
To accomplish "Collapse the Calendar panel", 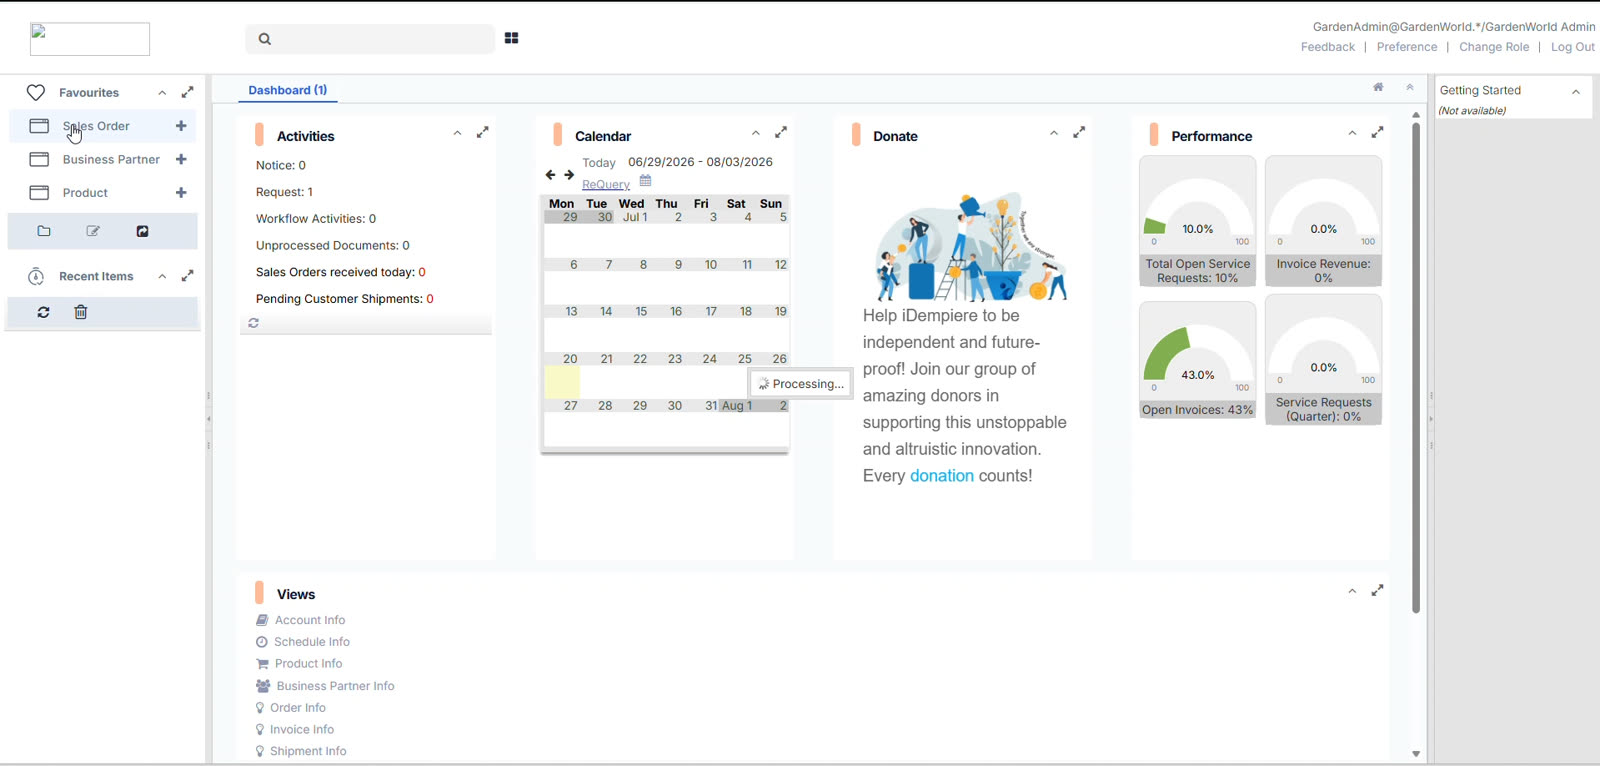I will tap(756, 133).
